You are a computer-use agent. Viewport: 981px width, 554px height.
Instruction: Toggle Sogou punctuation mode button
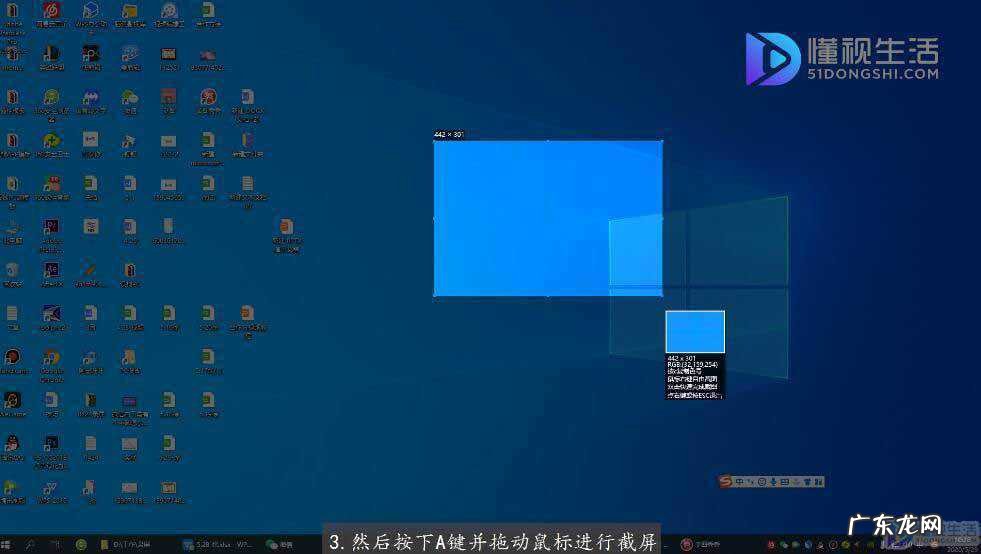pos(750,481)
